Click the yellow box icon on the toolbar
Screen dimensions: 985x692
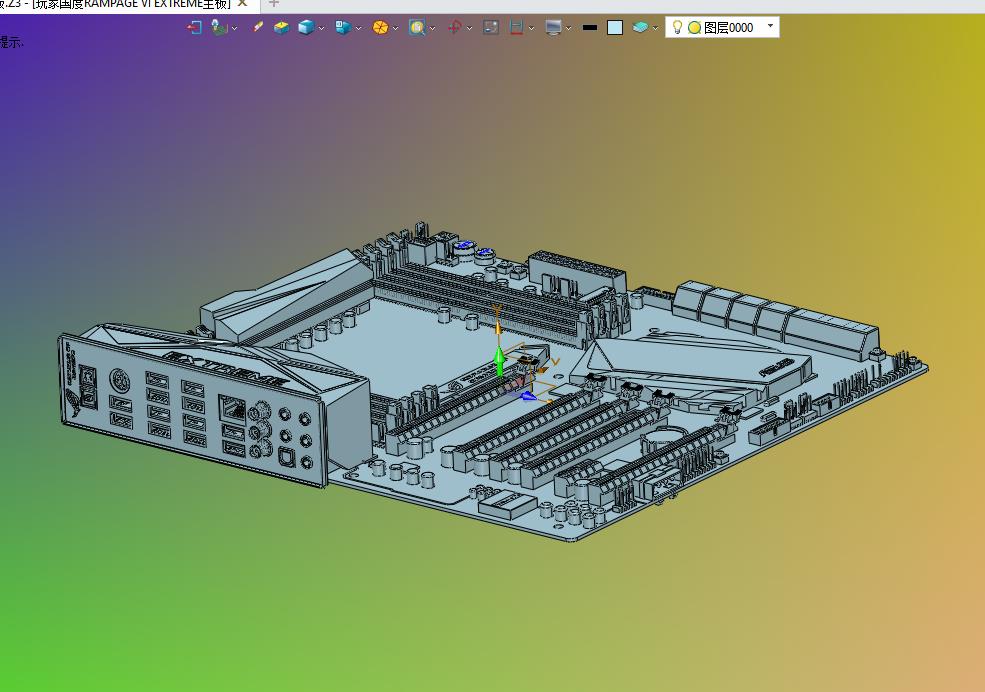(281, 28)
